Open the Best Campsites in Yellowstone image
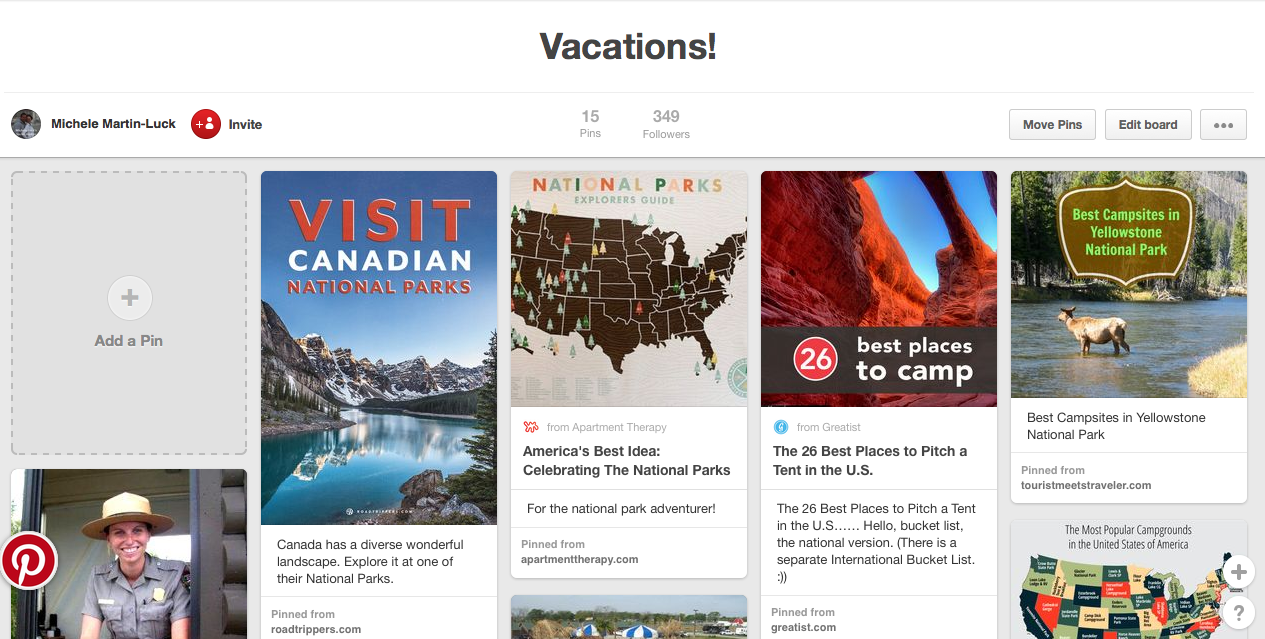This screenshot has width=1265, height=639. 1129,284
